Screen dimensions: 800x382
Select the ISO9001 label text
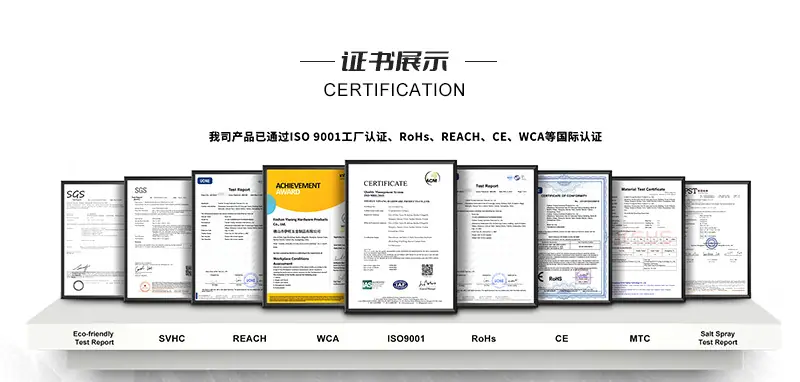point(406,339)
